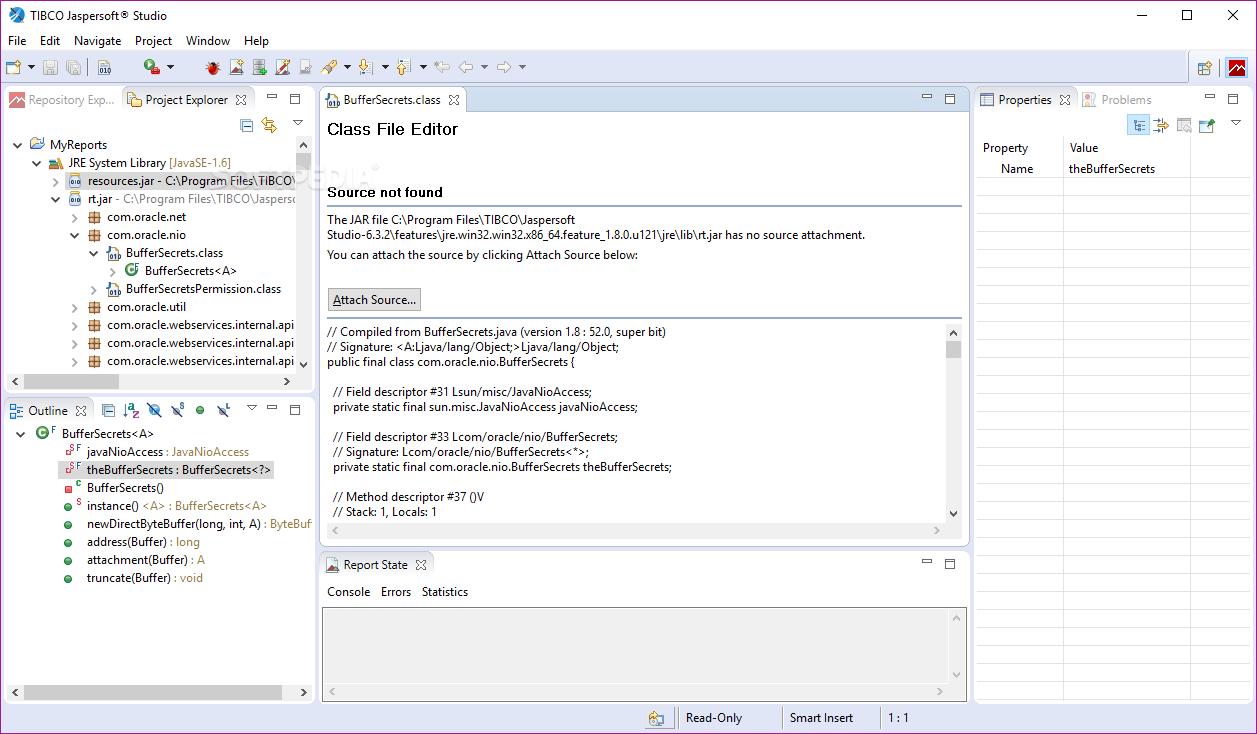Click the flashlight search toolbar icon
Image resolution: width=1257 pixels, height=734 pixels.
coord(329,67)
